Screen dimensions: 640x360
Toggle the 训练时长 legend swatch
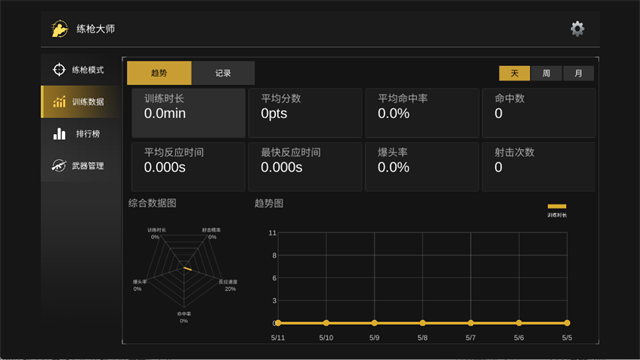tap(557, 206)
